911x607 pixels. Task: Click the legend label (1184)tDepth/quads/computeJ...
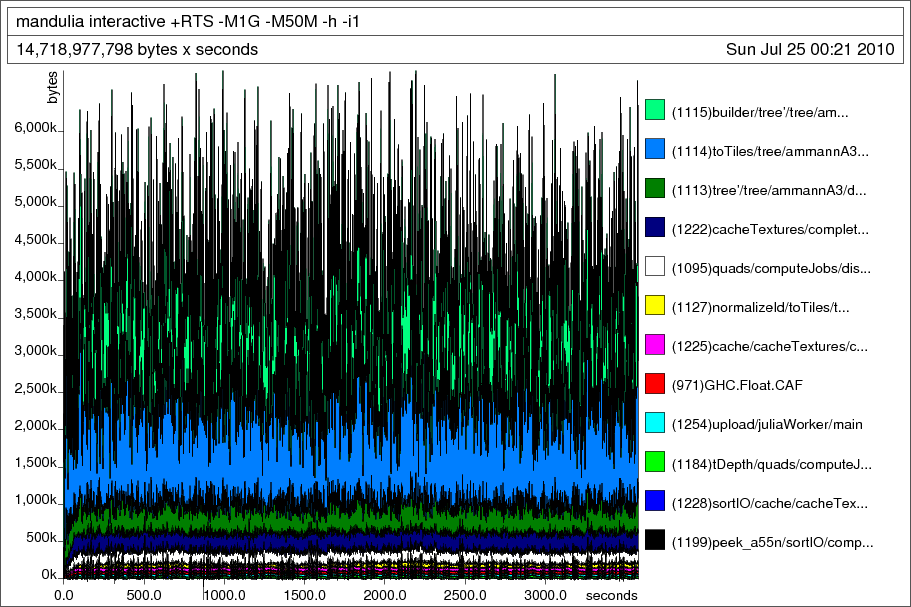[772, 464]
